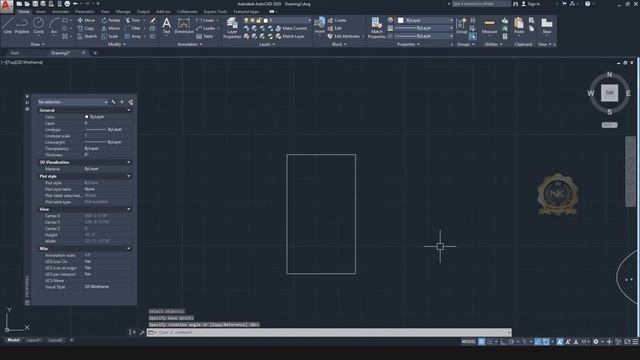This screenshot has height=360, width=640.
Task: Activate the Stretch command
Action: coord(87,36)
